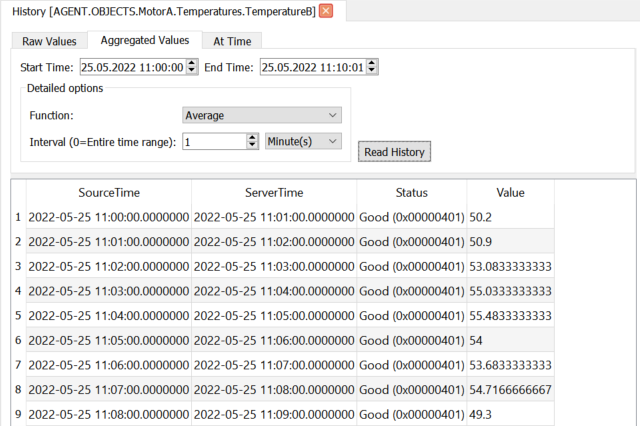
Task: Click the SourceTime column header
Action: [109, 193]
